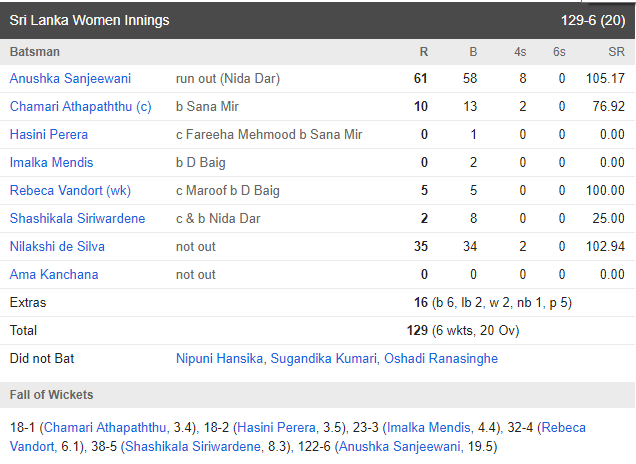Viewport: 636px width, 464px height.
Task: Open Oshadi Ranasinghe player profile
Action: click(441, 359)
